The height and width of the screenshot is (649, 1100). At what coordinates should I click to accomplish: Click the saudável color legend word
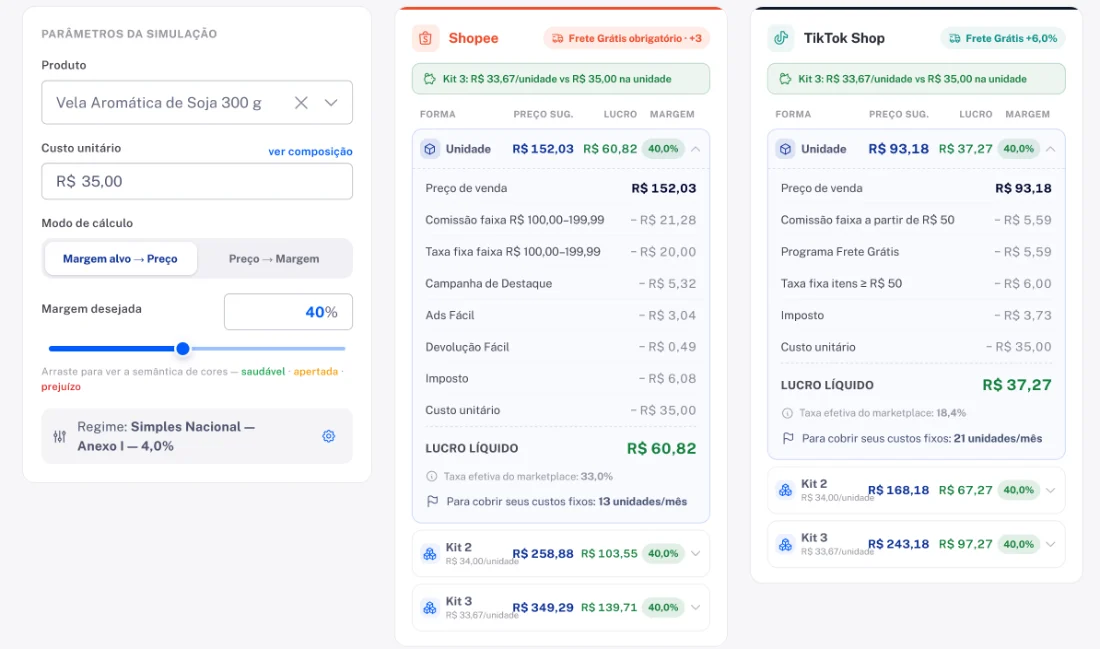[x=263, y=372]
